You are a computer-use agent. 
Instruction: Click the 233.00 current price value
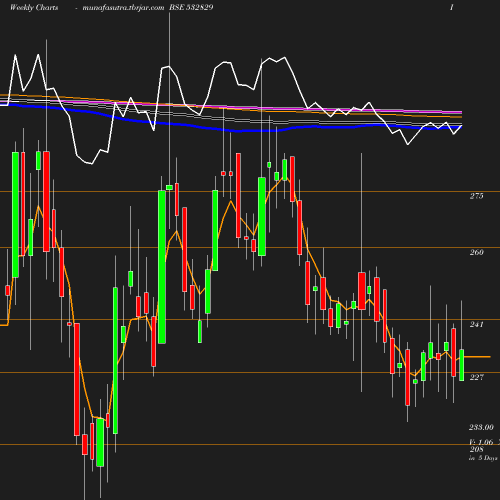481,427
